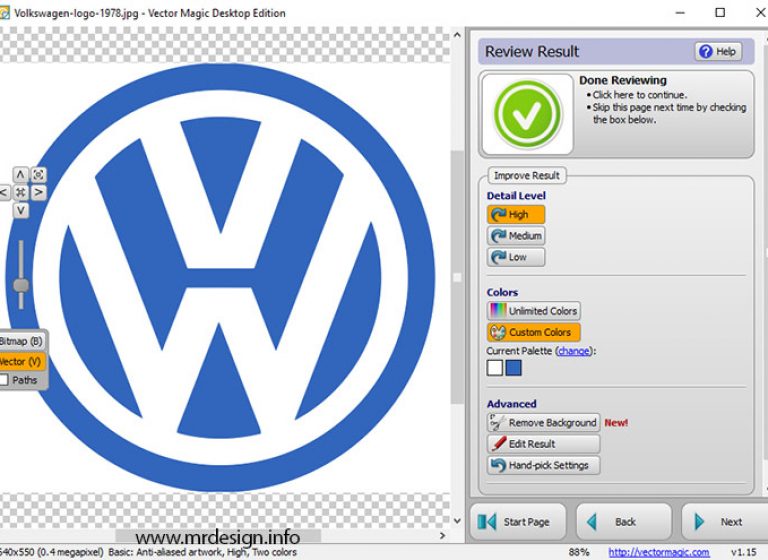Viewport: 768px width, 560px height.
Task: Open Edit Result tool
Action: point(543,444)
